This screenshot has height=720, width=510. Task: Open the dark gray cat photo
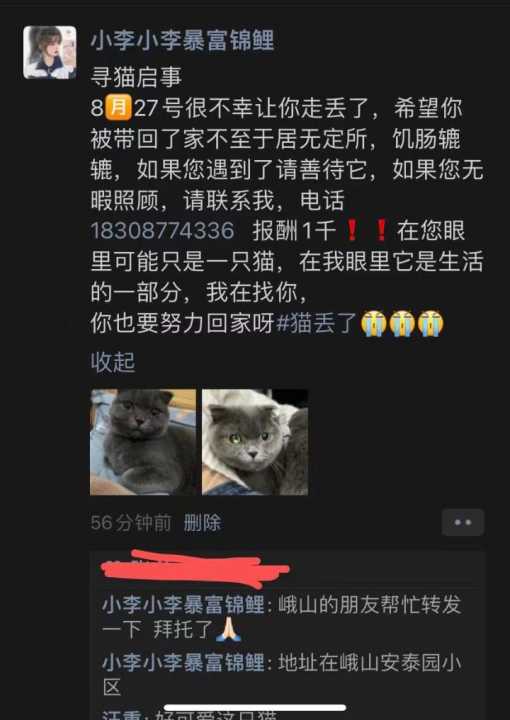[x=143, y=442]
